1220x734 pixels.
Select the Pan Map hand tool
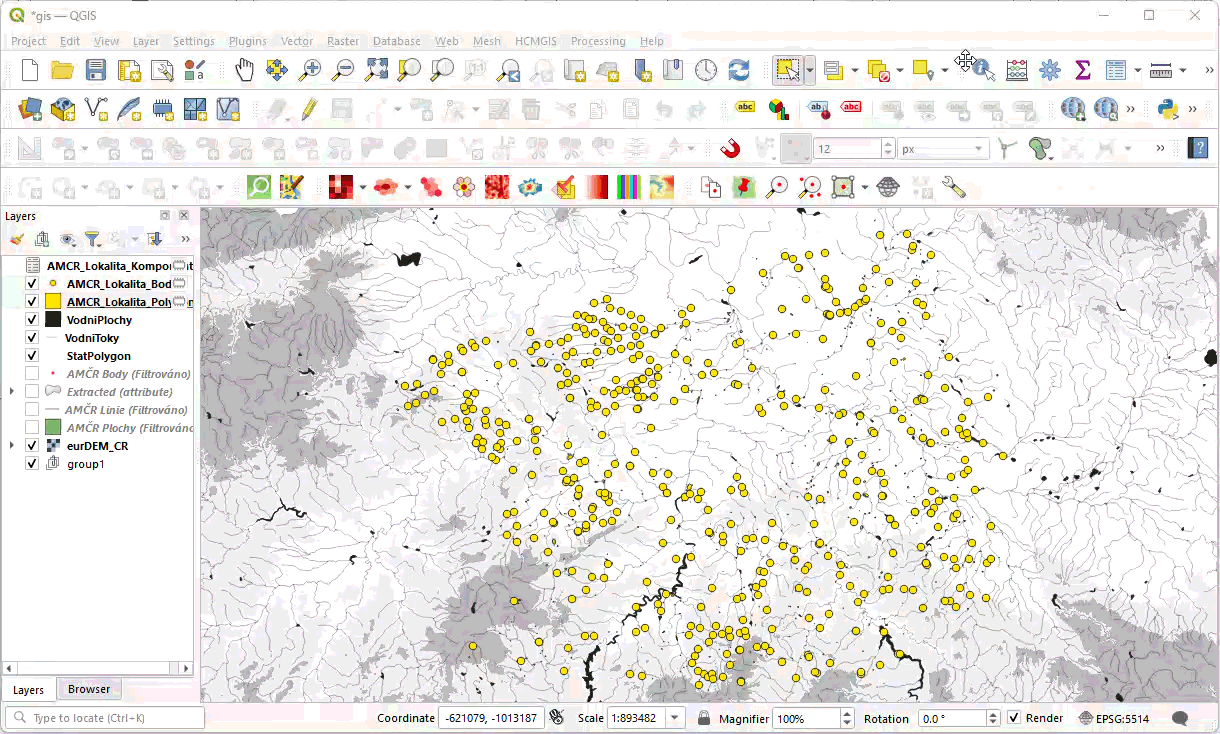coord(245,70)
